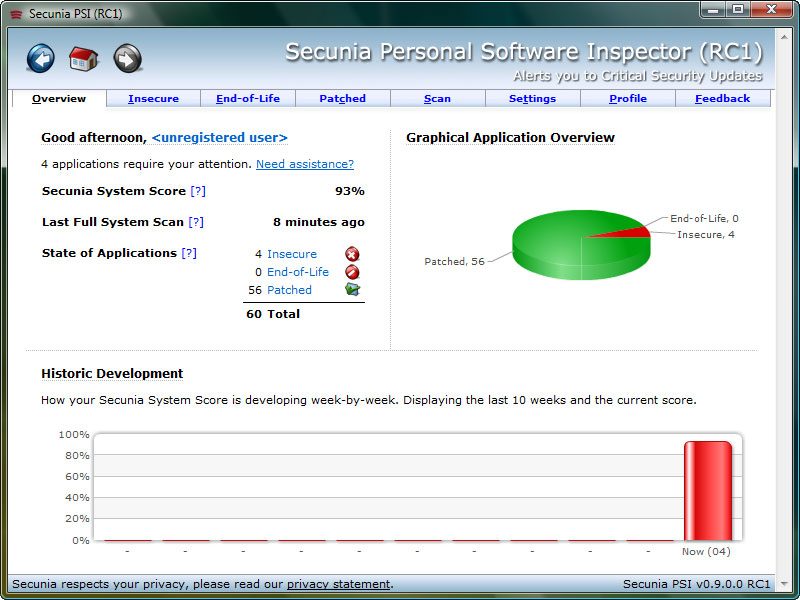The width and height of the screenshot is (800, 600).
Task: Click the End-of-Life link in State of Applications
Action: pyautogui.click(x=298, y=272)
